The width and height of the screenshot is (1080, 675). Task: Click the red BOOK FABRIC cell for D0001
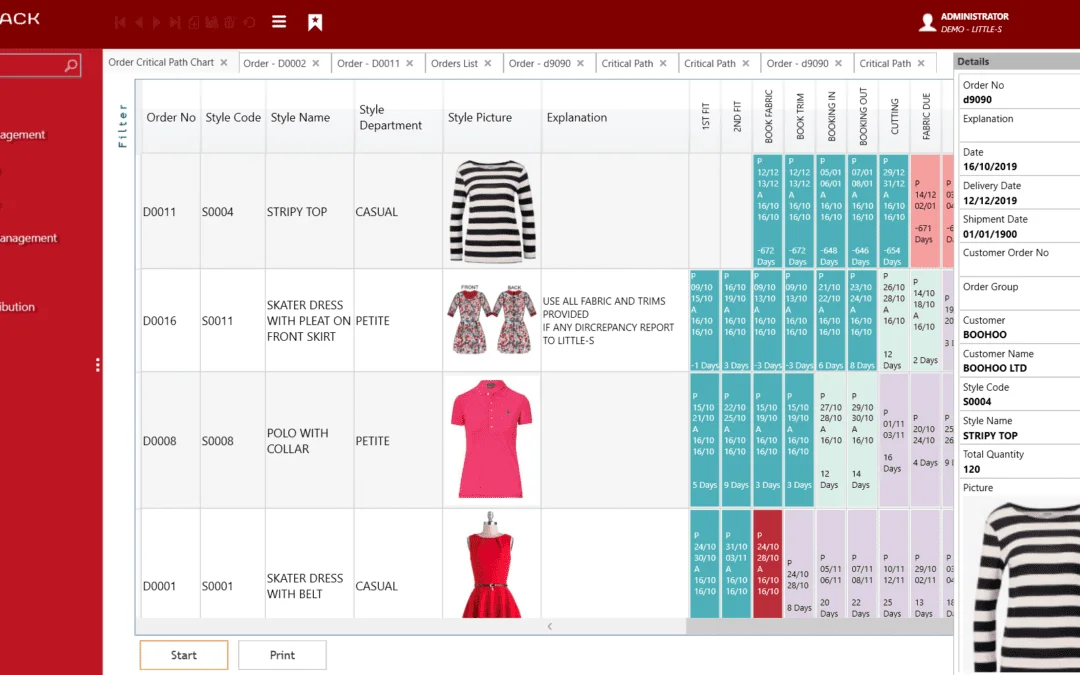pos(768,563)
